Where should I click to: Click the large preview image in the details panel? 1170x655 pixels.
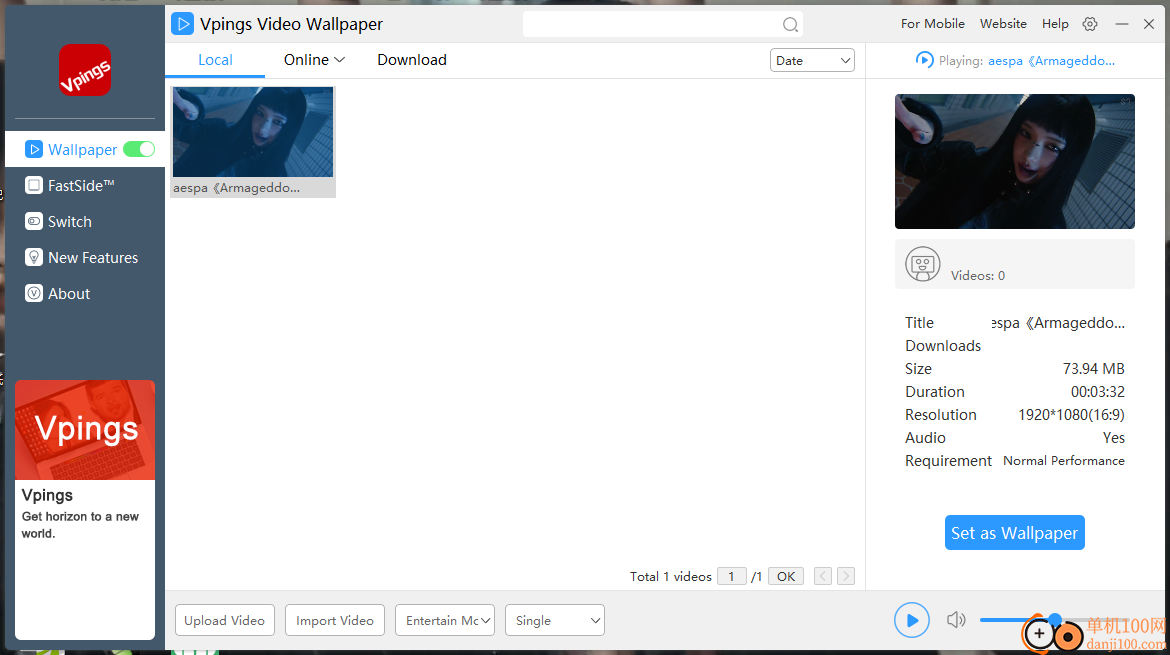[1015, 161]
